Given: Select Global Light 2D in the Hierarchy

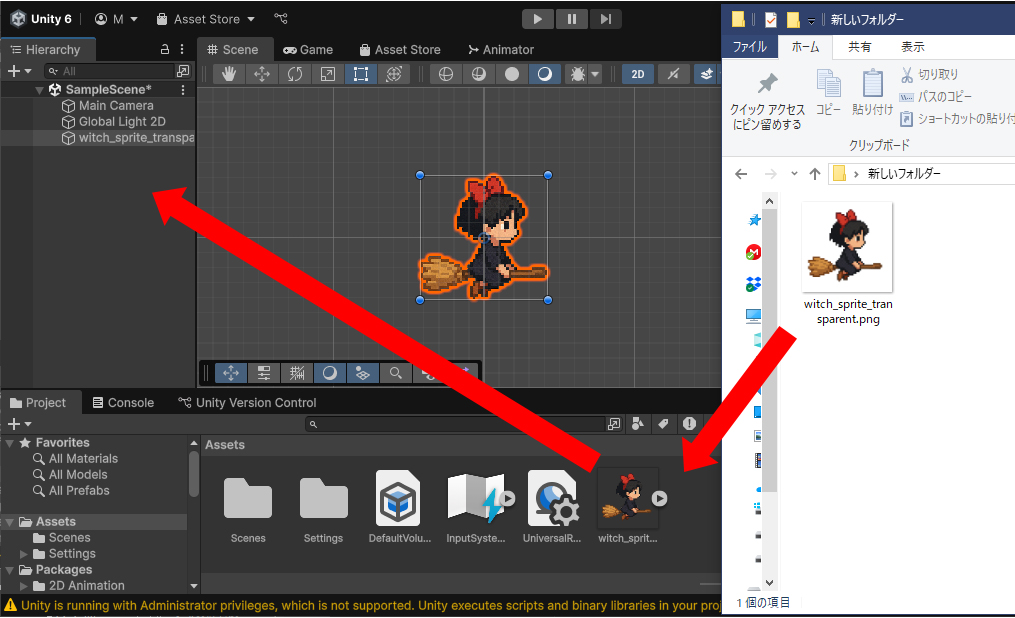Looking at the screenshot, I should (x=122, y=122).
